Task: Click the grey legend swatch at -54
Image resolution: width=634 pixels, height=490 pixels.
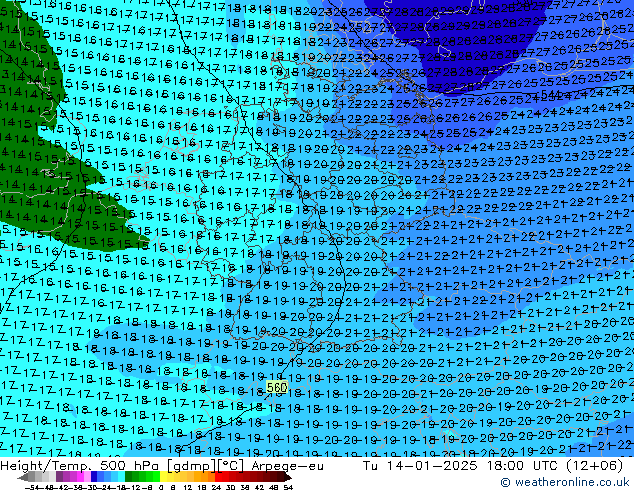Action: [x=32, y=477]
